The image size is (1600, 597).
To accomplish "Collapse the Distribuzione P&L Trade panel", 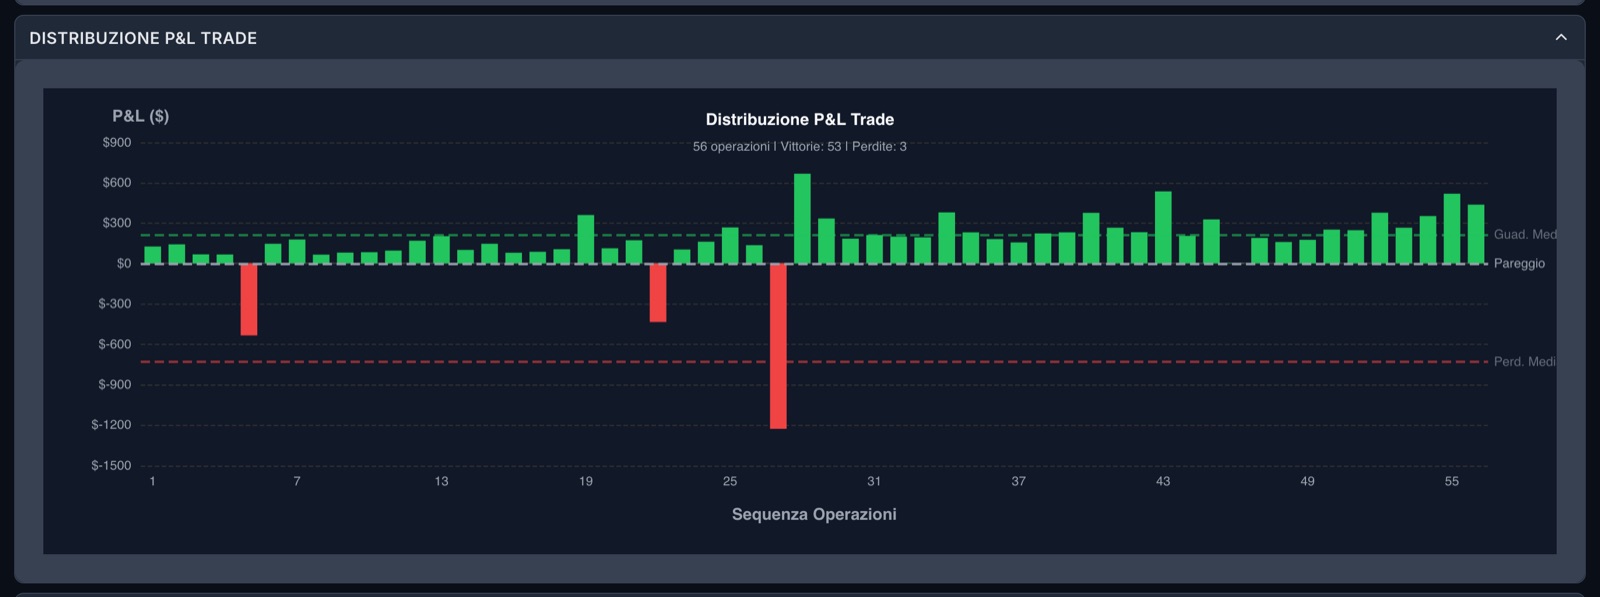I will (x=1561, y=37).
